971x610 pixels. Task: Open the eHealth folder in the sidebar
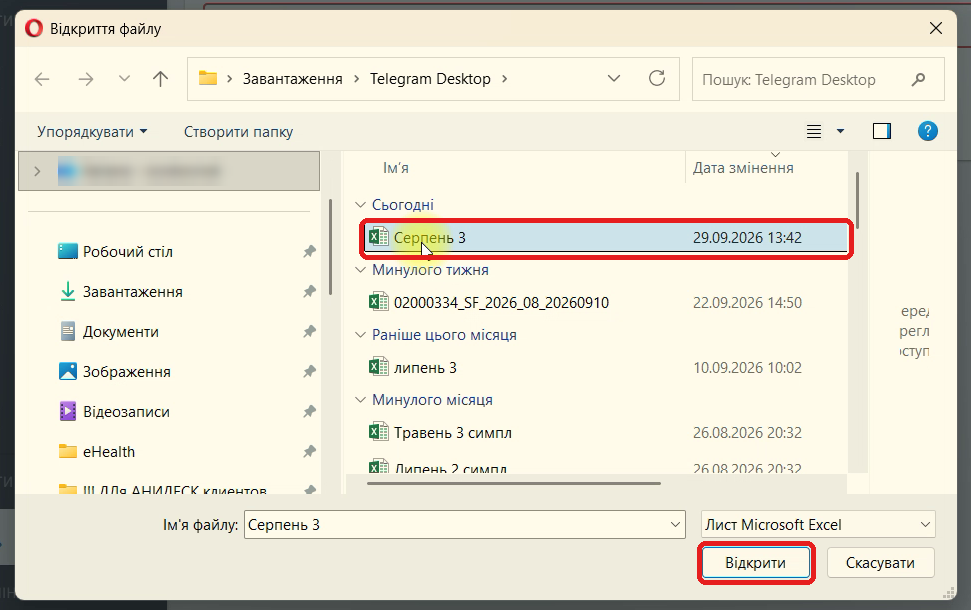click(97, 451)
